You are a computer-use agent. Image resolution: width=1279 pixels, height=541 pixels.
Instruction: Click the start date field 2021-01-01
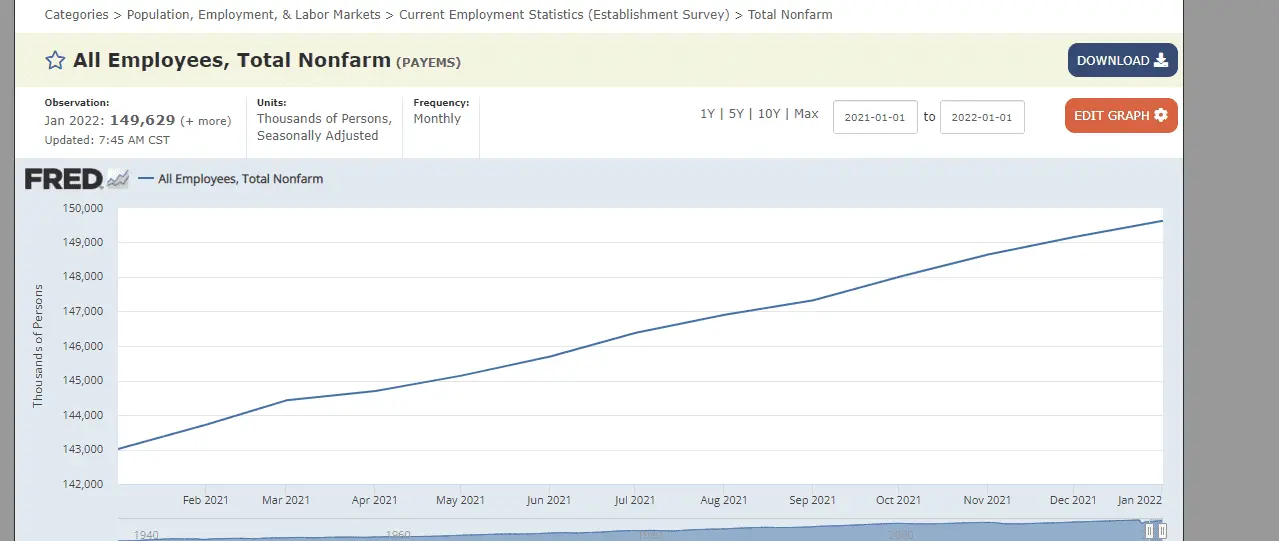coord(874,117)
